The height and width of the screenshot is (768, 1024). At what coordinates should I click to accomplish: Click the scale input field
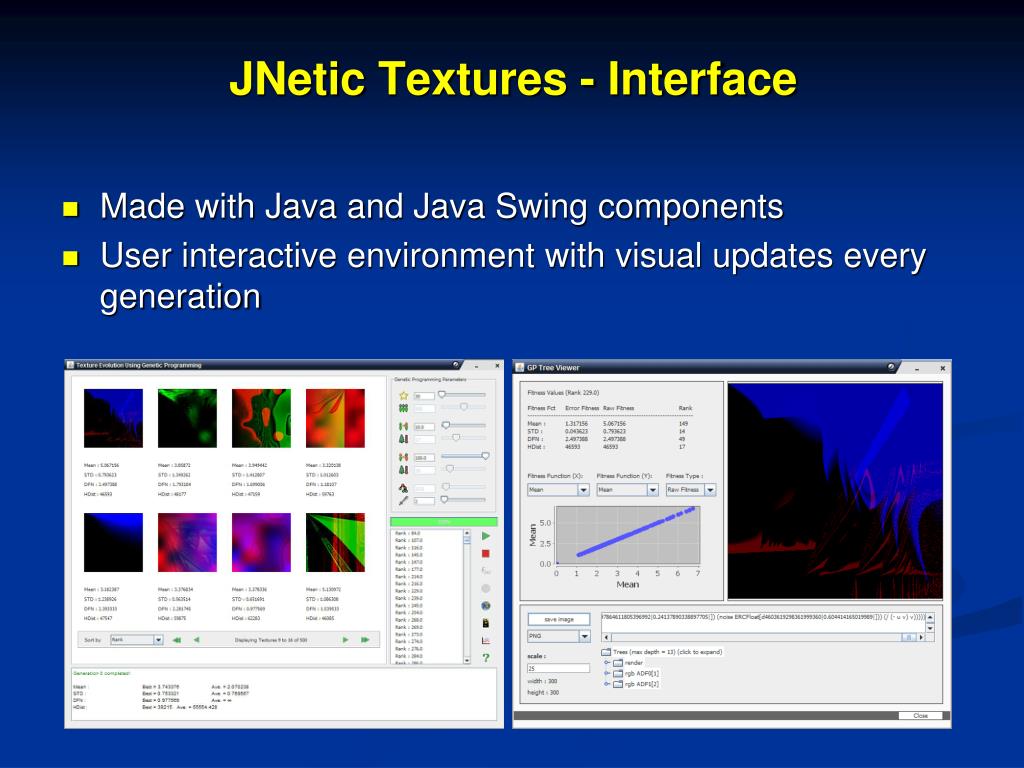pyautogui.click(x=558, y=669)
